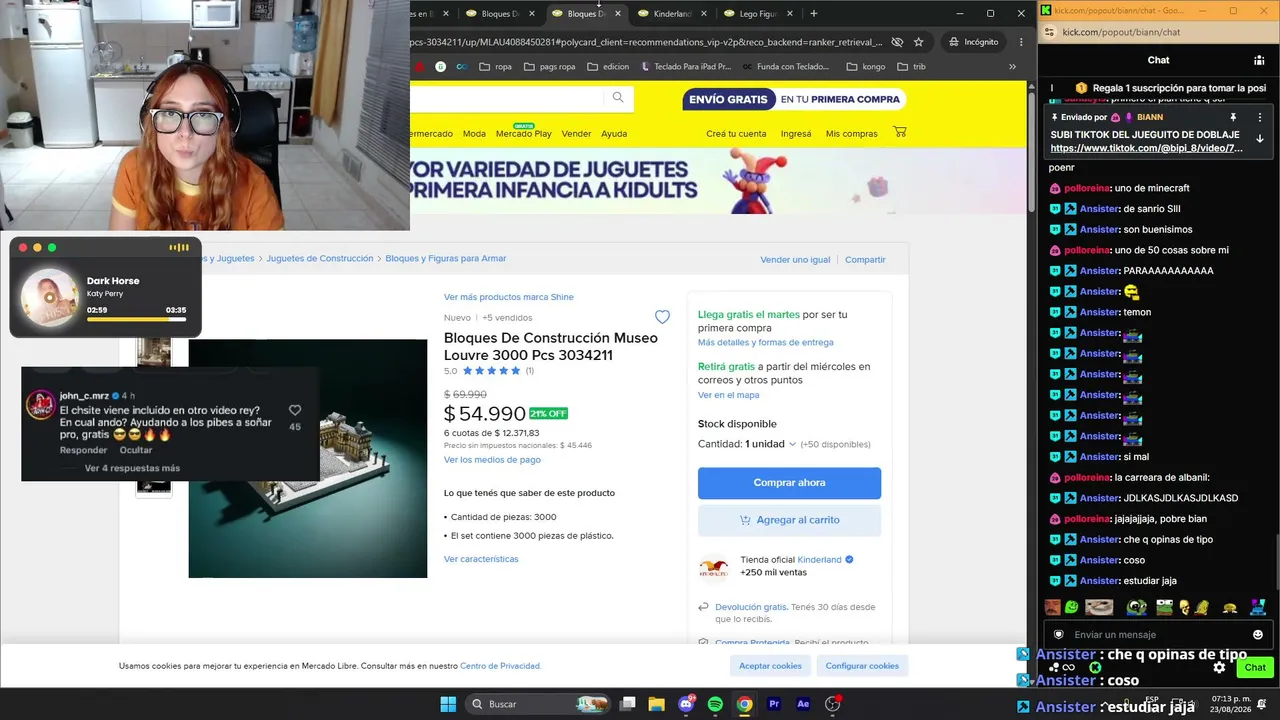Image resolution: width=1280 pixels, height=720 pixels.
Task: Seek in the Dark Horse progress bar
Action: (x=136, y=320)
